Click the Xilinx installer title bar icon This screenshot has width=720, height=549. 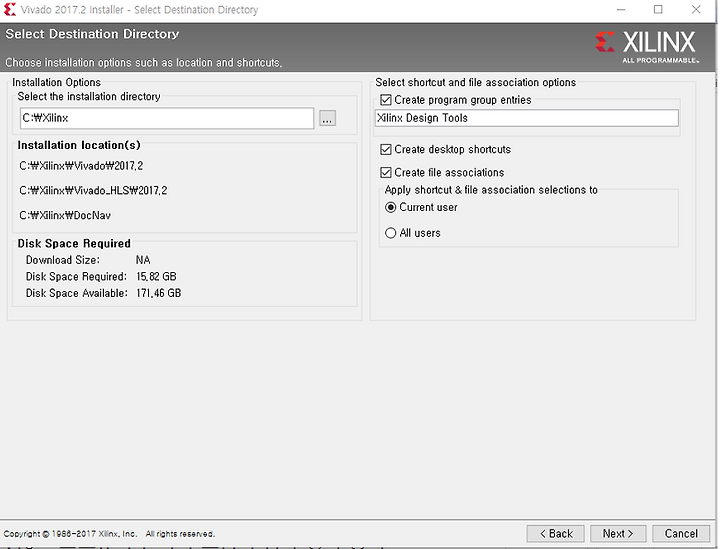[10, 9]
